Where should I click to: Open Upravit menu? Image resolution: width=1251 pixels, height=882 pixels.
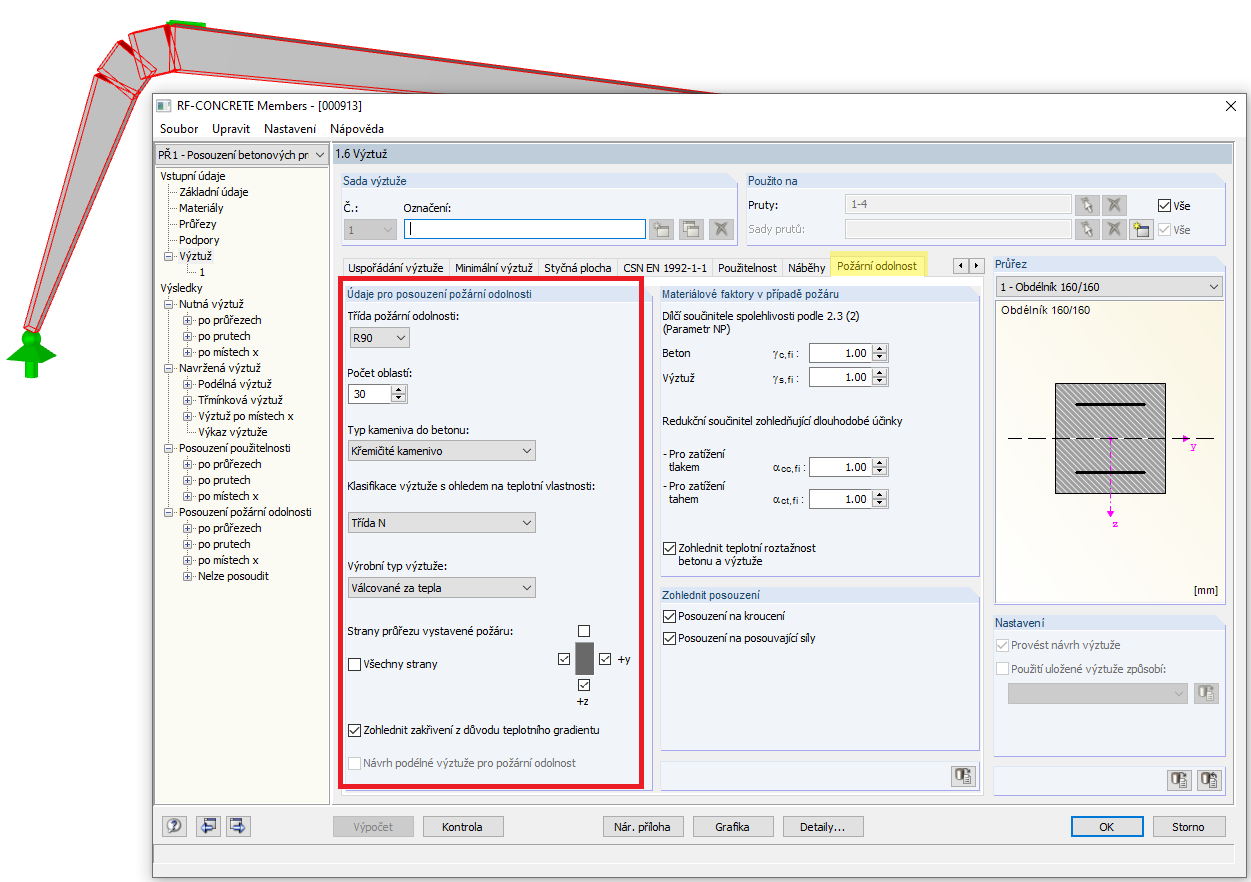pyautogui.click(x=231, y=129)
